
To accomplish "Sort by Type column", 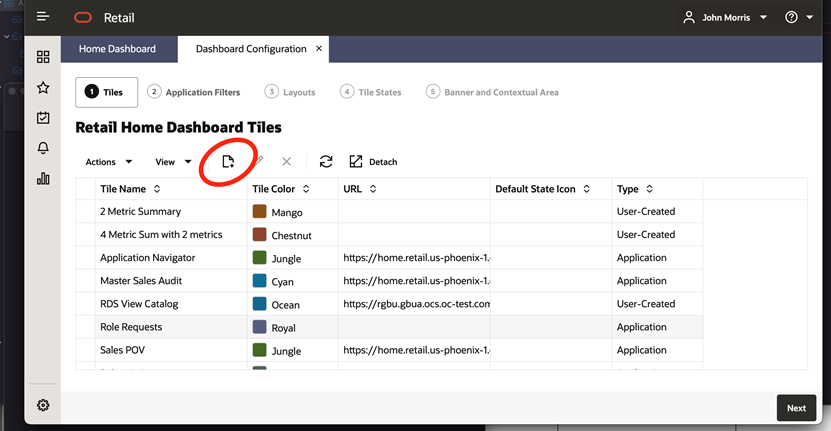I will pos(649,189).
